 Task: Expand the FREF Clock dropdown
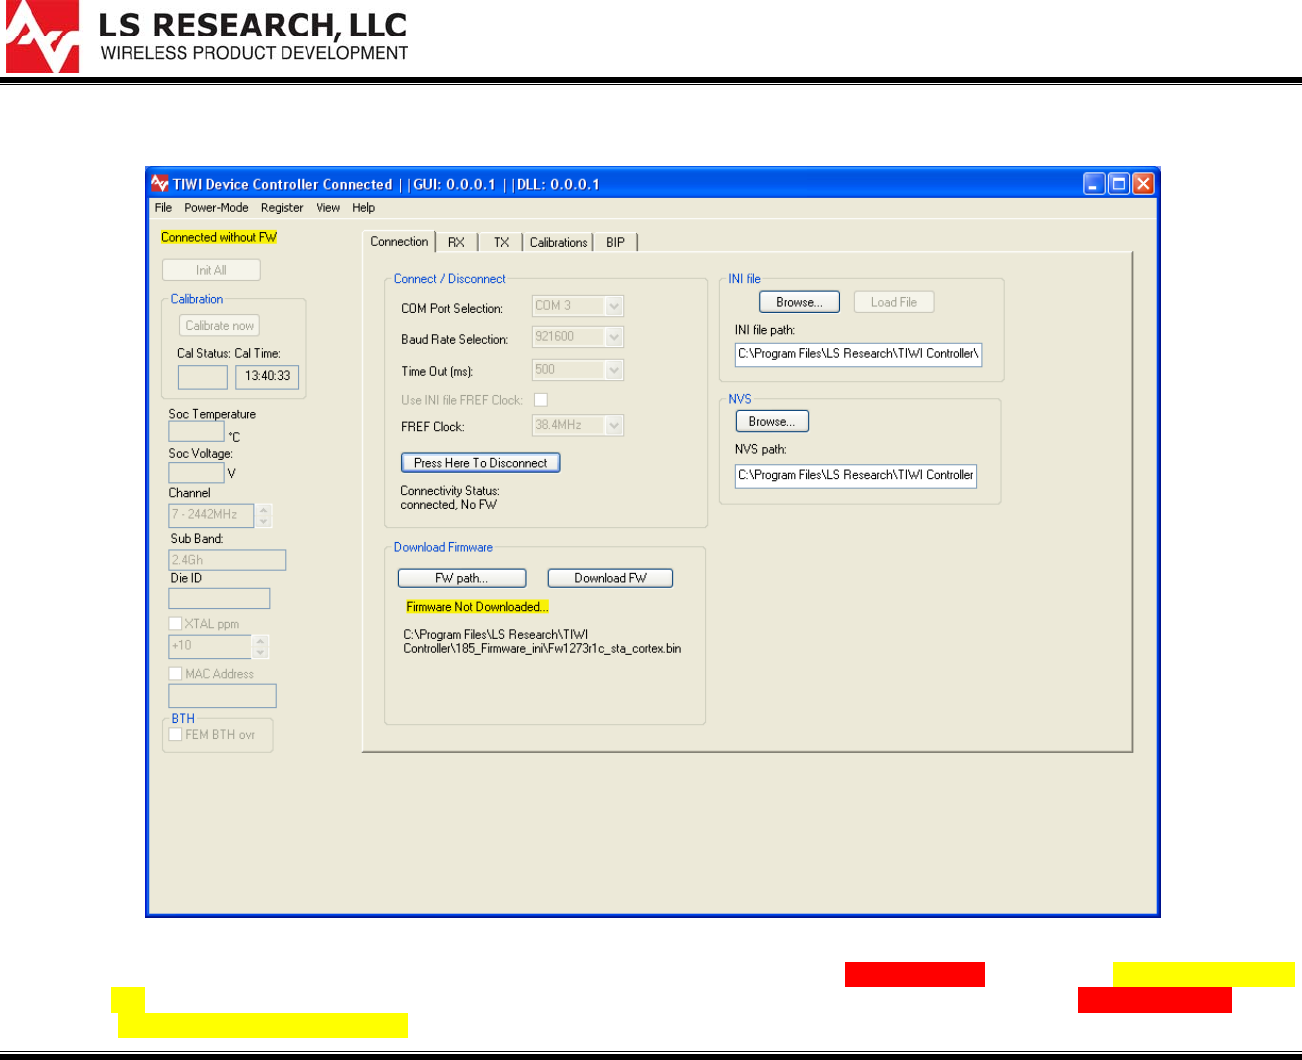click(x=614, y=425)
